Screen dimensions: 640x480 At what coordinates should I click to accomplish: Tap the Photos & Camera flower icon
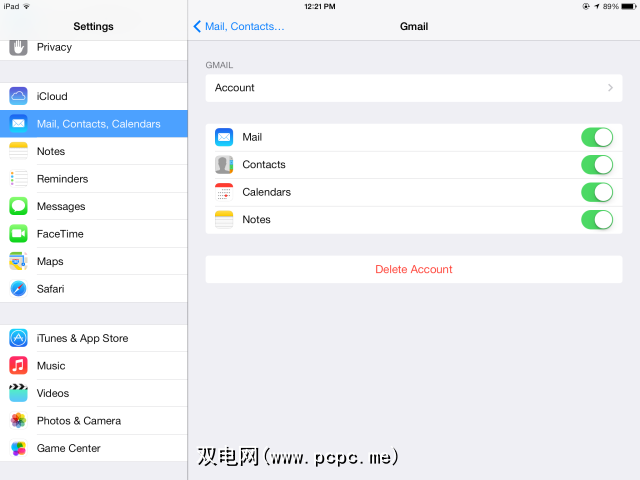point(18,420)
